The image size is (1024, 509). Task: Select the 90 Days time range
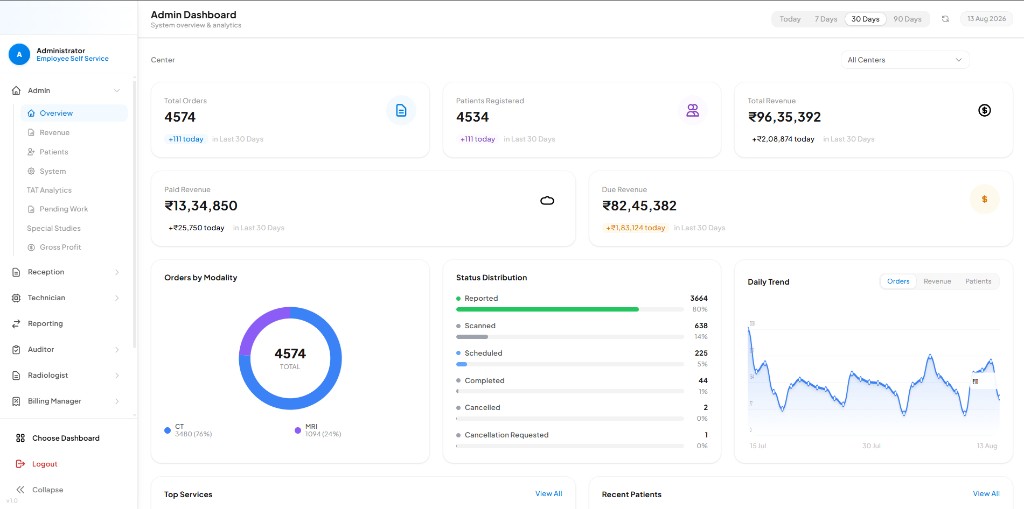click(907, 19)
